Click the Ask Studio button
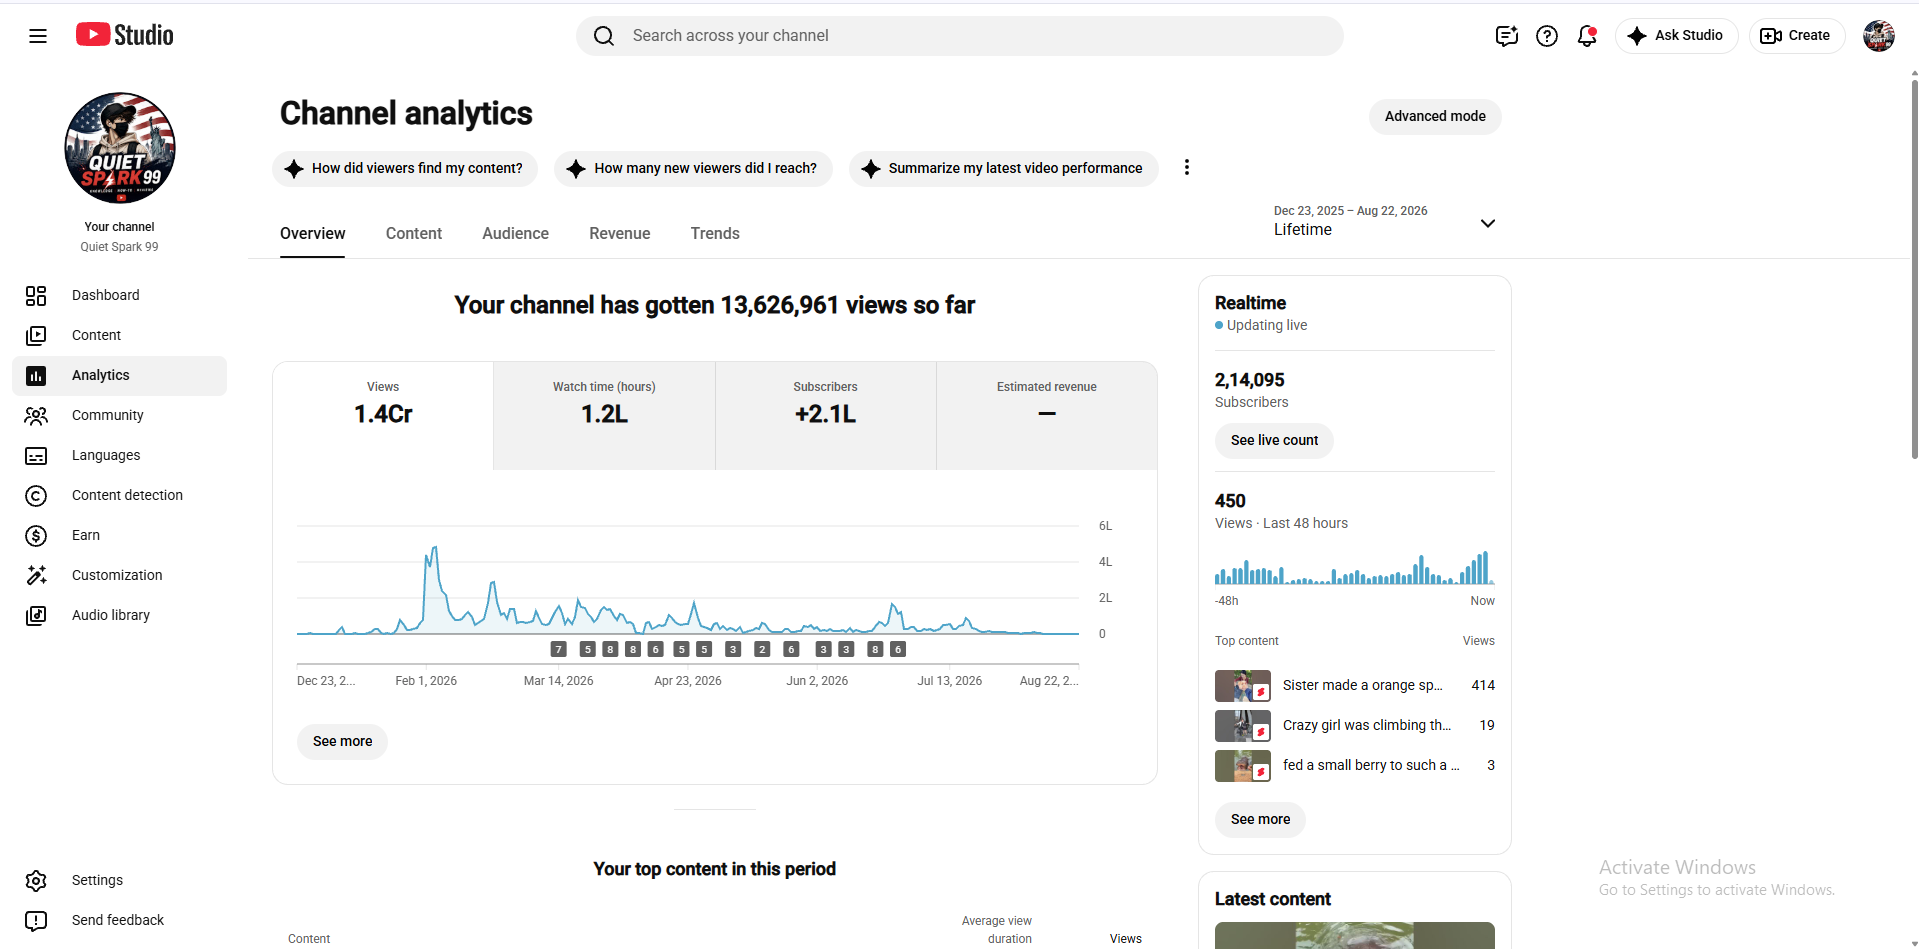Viewport: 1919px width, 949px height. pyautogui.click(x=1677, y=36)
